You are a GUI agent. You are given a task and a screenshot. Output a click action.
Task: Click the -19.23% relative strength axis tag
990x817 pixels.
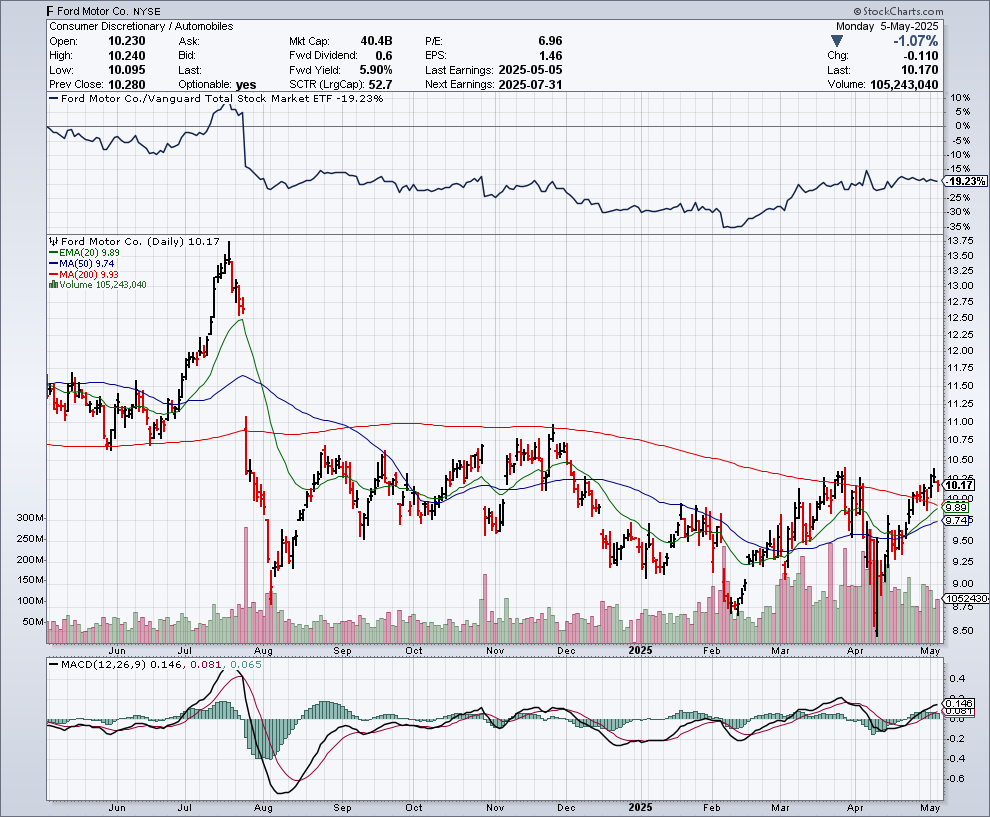tap(965, 182)
